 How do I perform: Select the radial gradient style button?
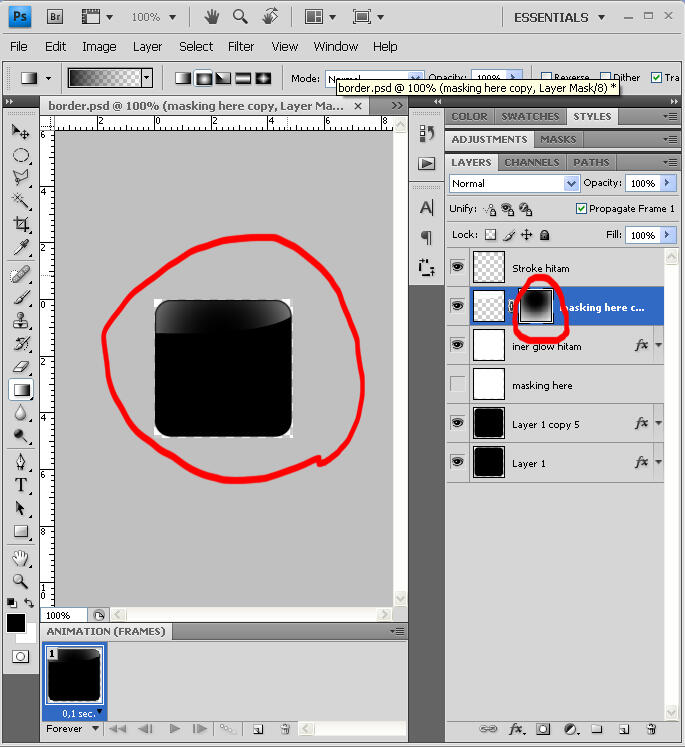point(204,78)
